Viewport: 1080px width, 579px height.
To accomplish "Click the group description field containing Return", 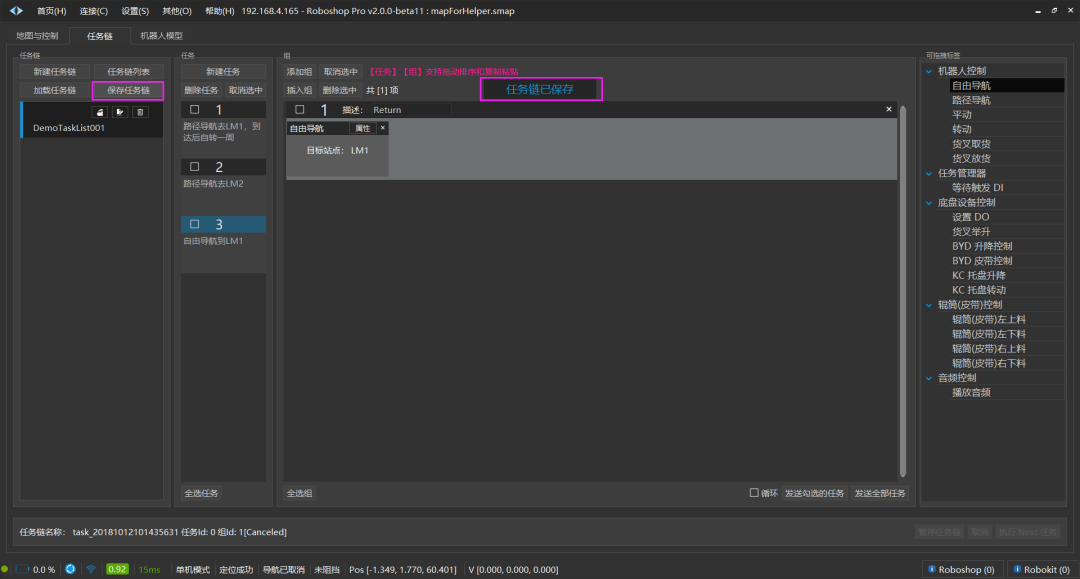I will click(411, 109).
